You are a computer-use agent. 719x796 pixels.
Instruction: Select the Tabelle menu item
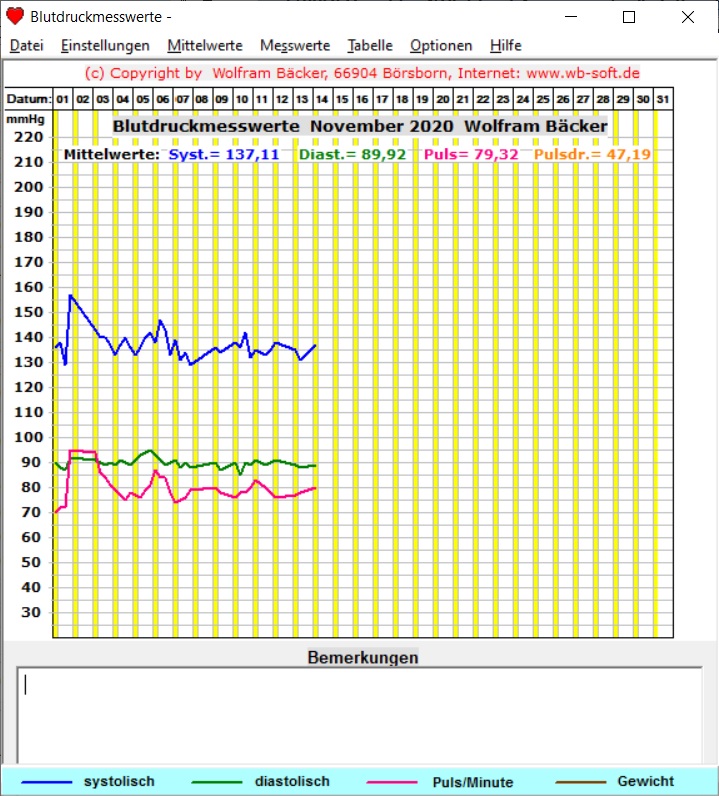coord(370,46)
